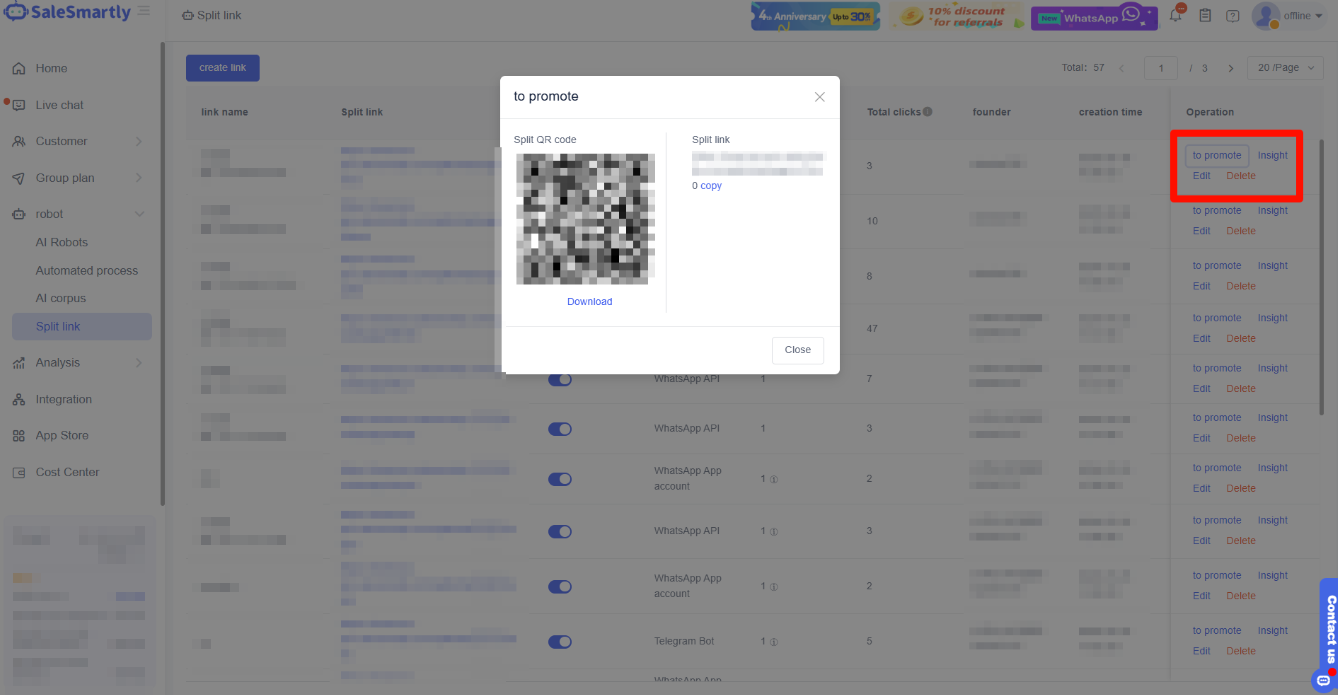The image size is (1338, 695).
Task: Toggle switch for first WhatsApp App account row
Action: [x=560, y=479]
